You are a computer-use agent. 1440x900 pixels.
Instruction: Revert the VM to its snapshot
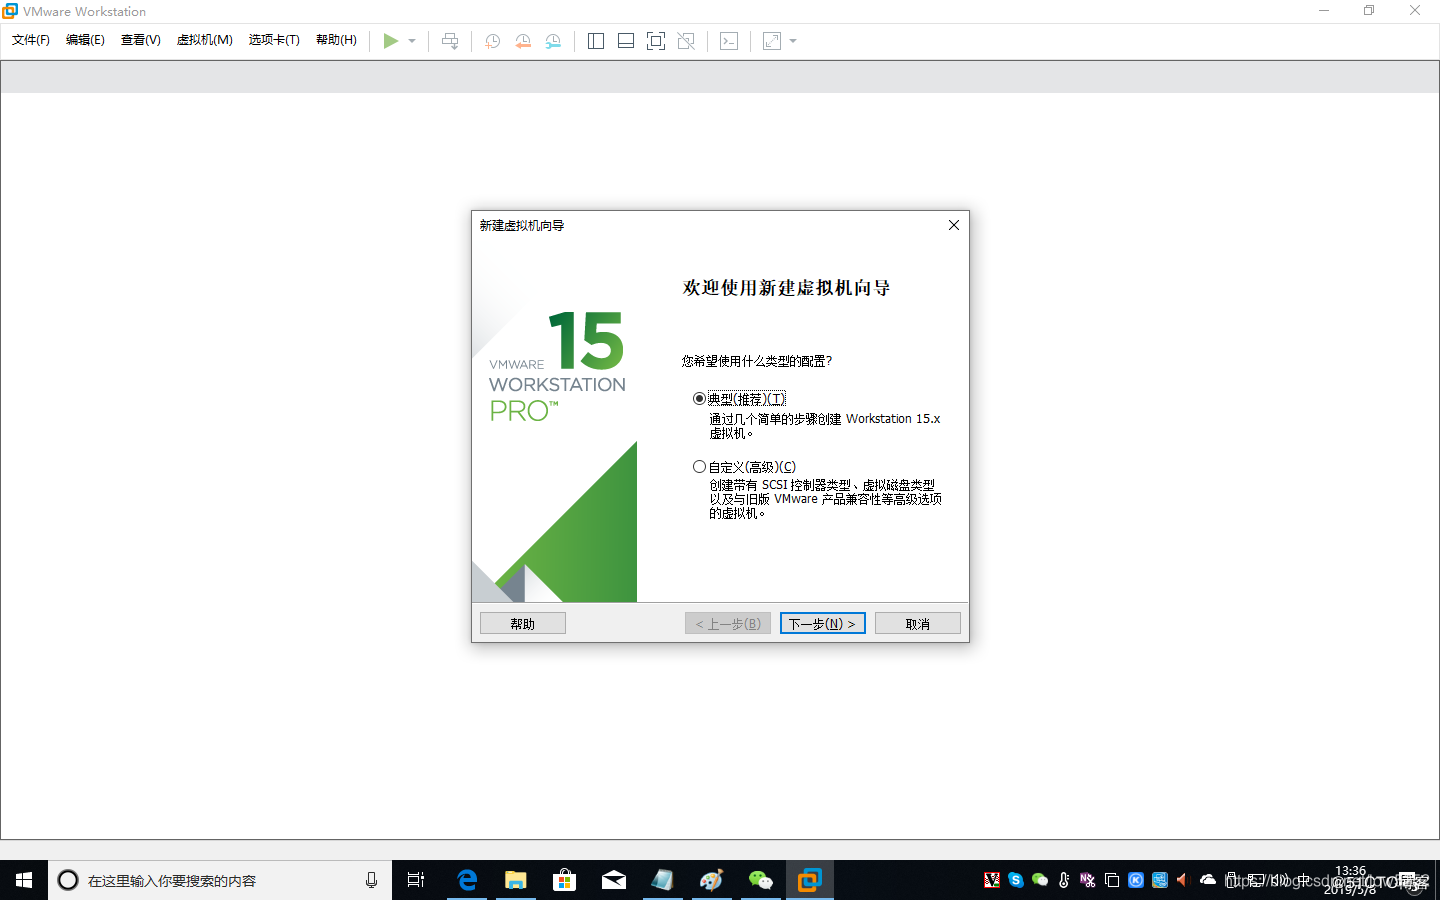[523, 41]
